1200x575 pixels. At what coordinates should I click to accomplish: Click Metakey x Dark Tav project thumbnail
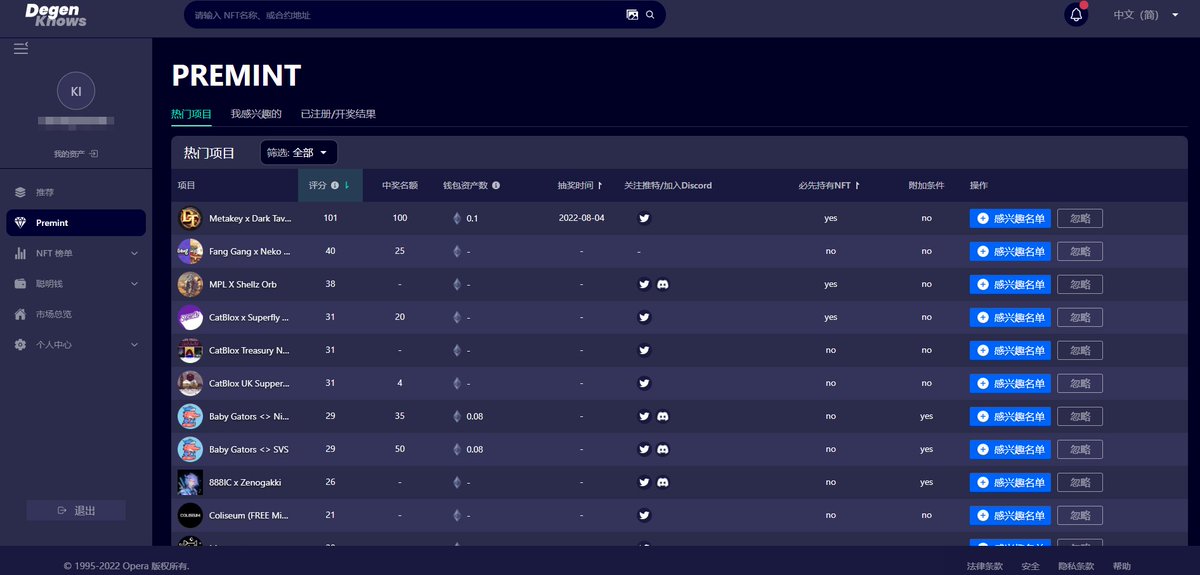190,218
